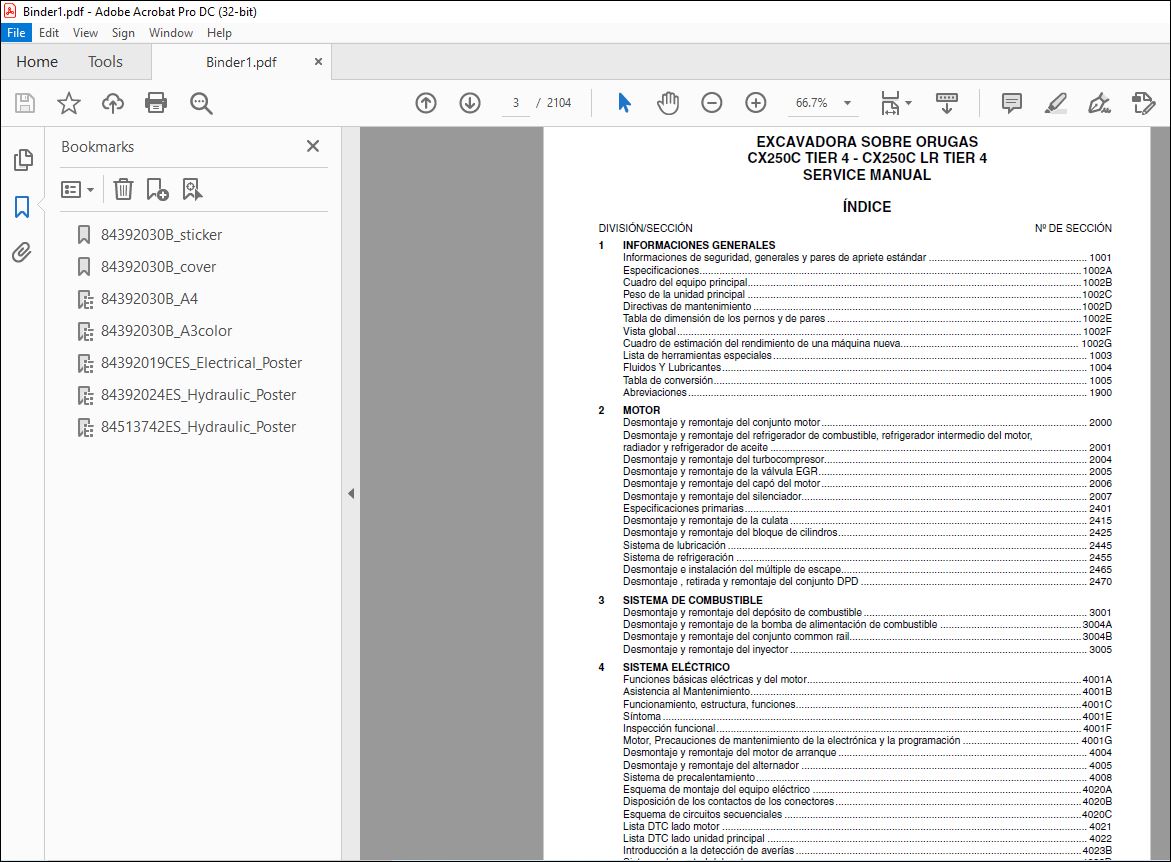This screenshot has width=1171, height=862.
Task: Click 'Tabla de conversión' index entry
Action: [x=867, y=380]
